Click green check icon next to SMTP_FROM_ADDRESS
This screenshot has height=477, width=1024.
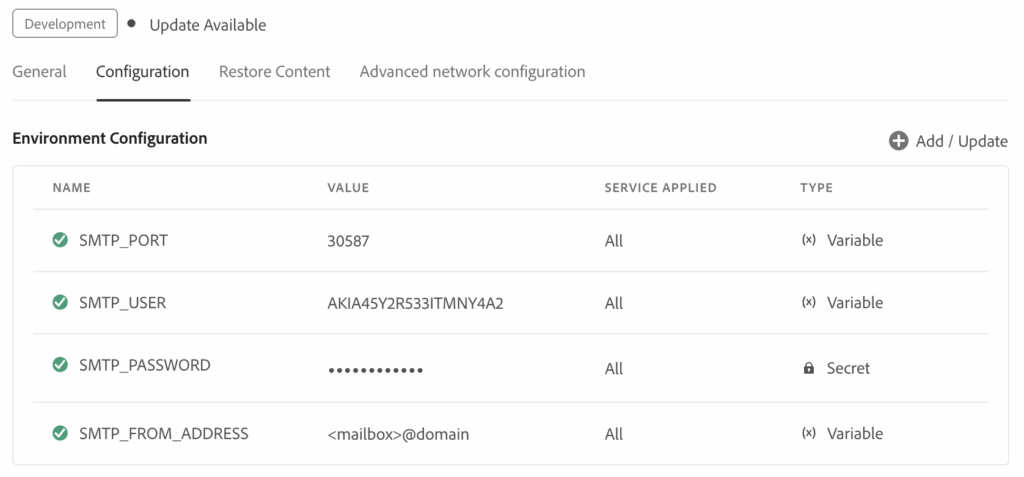(60, 433)
